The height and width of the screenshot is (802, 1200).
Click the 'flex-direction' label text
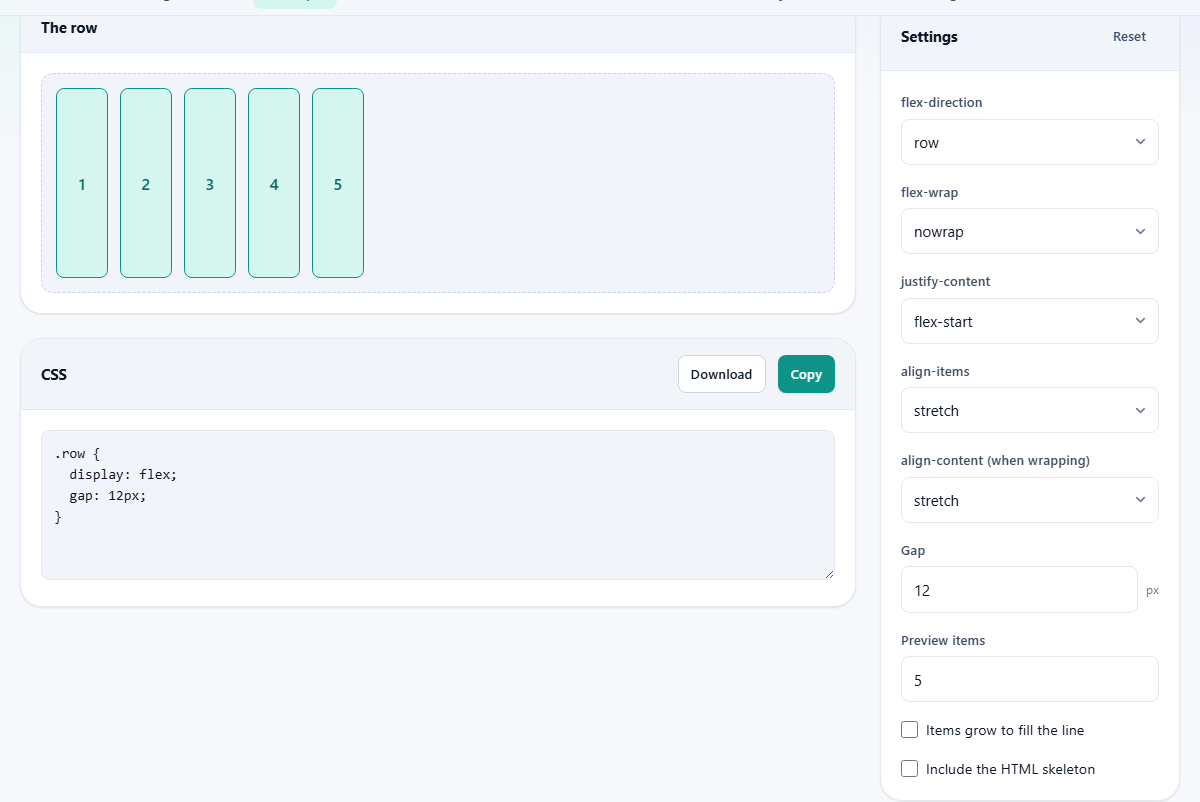(x=942, y=102)
